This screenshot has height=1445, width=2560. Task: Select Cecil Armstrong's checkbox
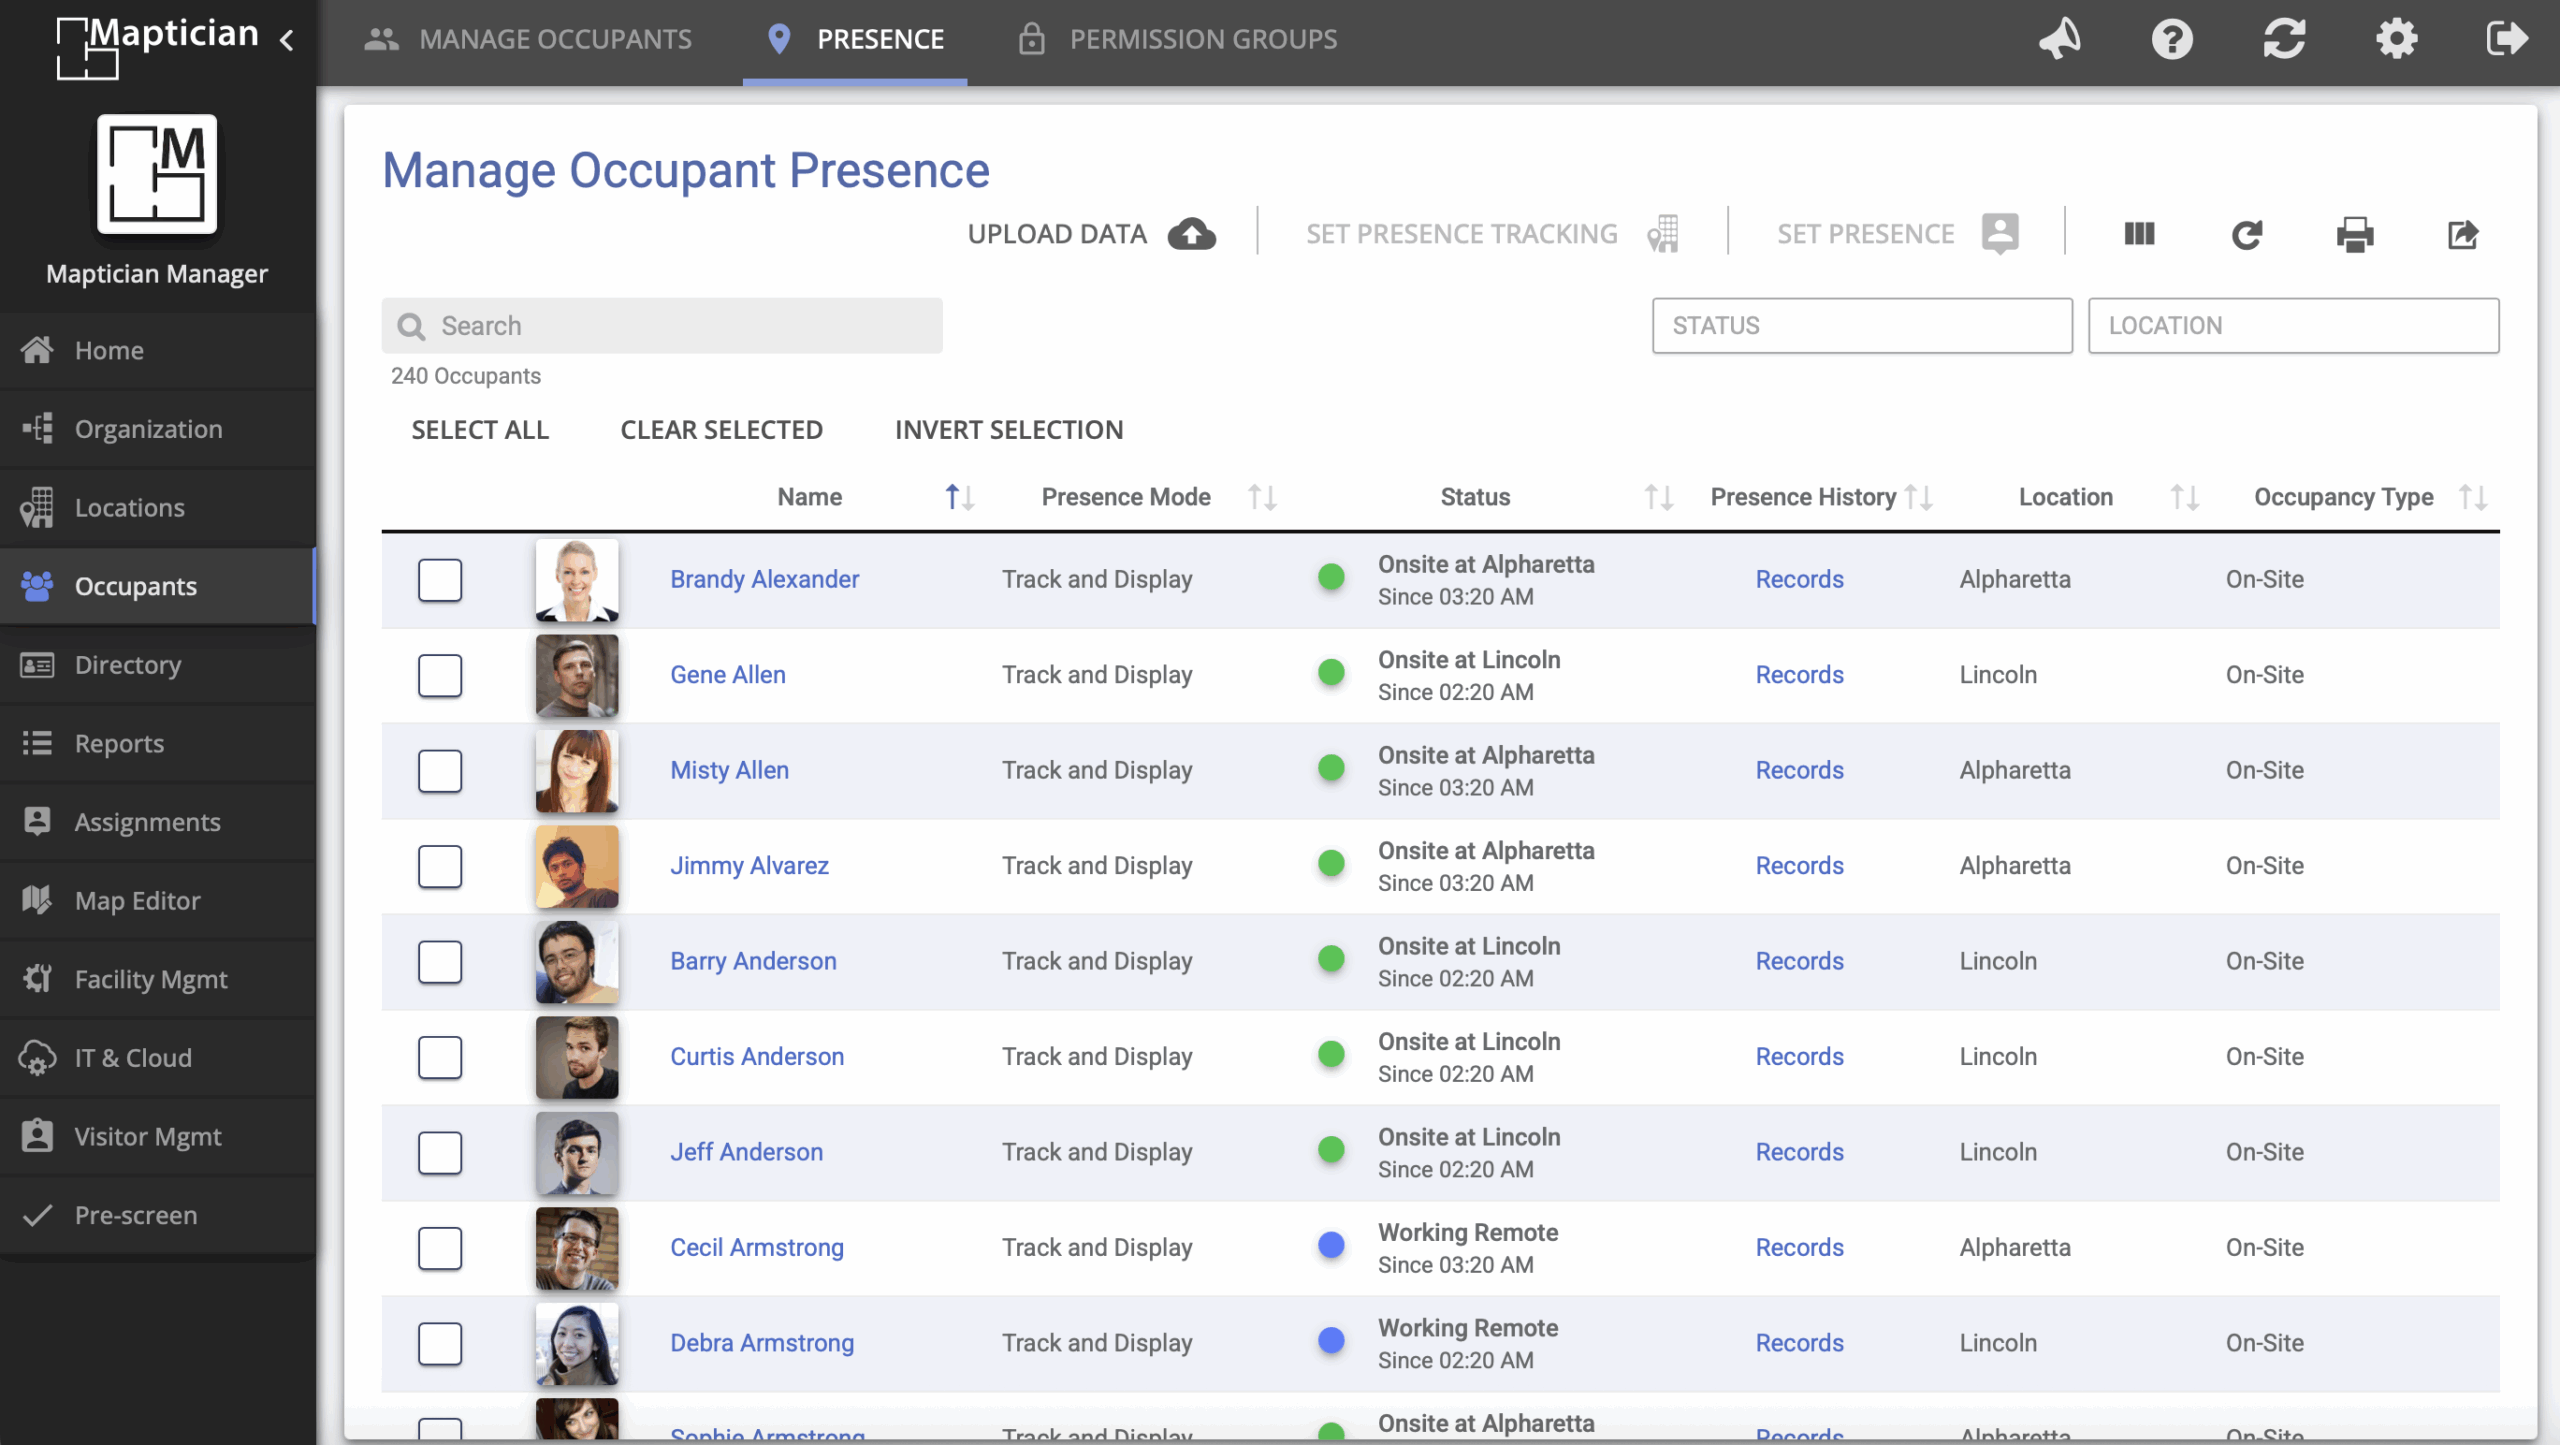[x=440, y=1249]
